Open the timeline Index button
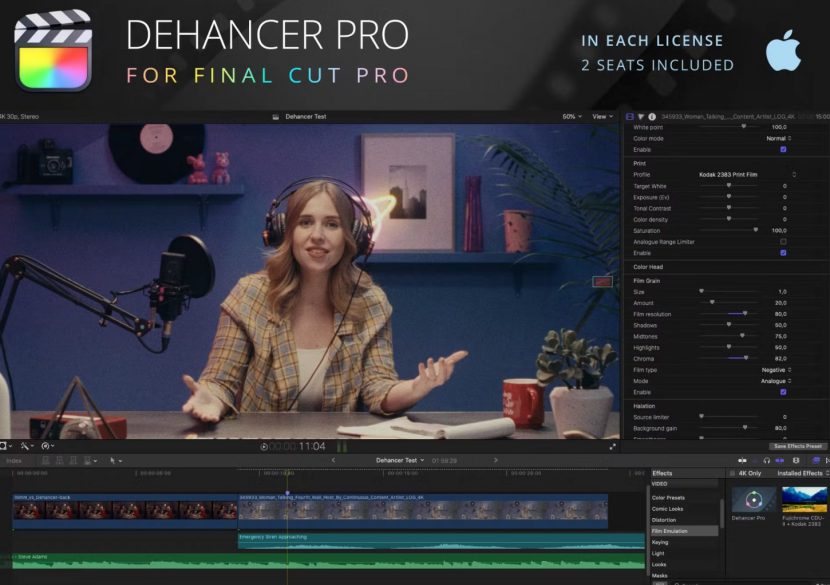This screenshot has height=585, width=830. pos(15,460)
